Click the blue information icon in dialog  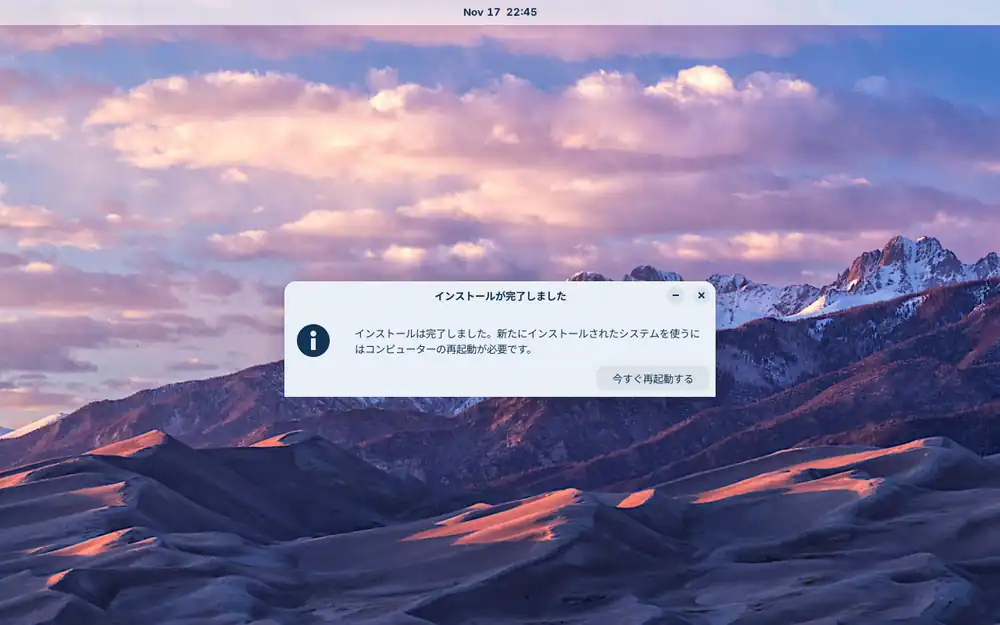pos(313,341)
